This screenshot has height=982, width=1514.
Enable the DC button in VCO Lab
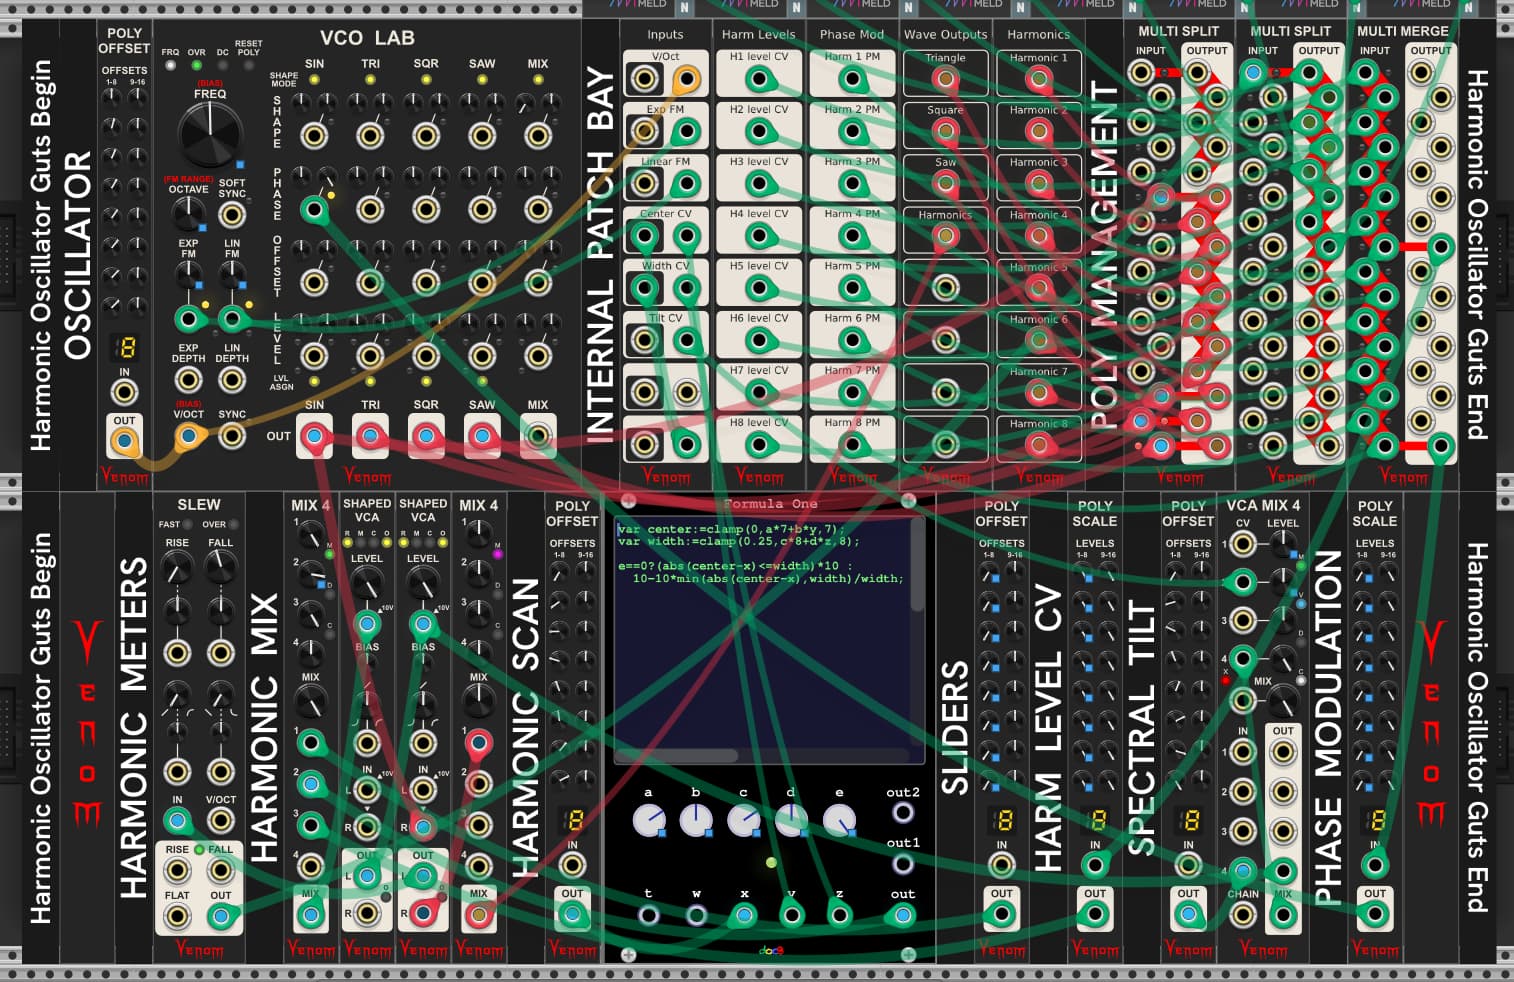tap(222, 66)
